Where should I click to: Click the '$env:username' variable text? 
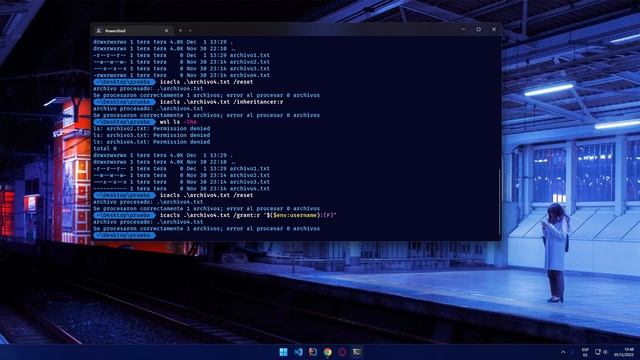click(295, 215)
